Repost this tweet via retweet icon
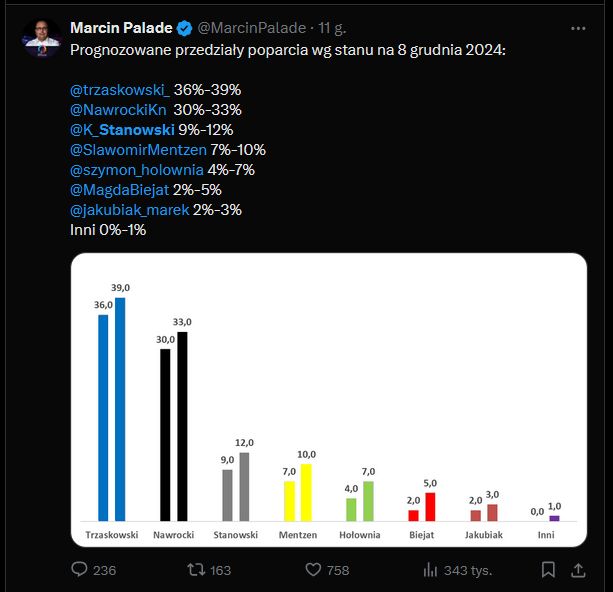Screen dimensions: 613x592 click(197, 570)
